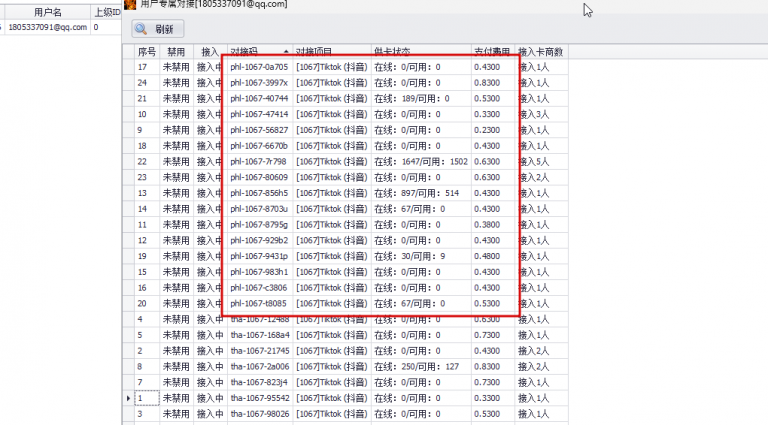The height and width of the screenshot is (425, 768).
Task: Sort by the 禁用 column header
Action: 176,52
